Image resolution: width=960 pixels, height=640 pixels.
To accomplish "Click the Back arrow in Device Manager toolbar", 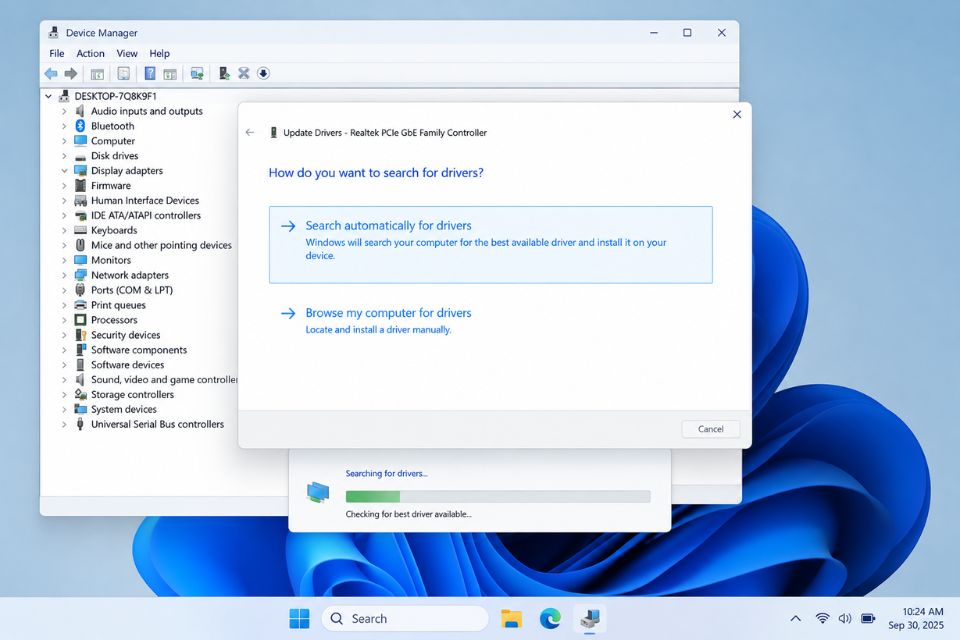I will (51, 73).
